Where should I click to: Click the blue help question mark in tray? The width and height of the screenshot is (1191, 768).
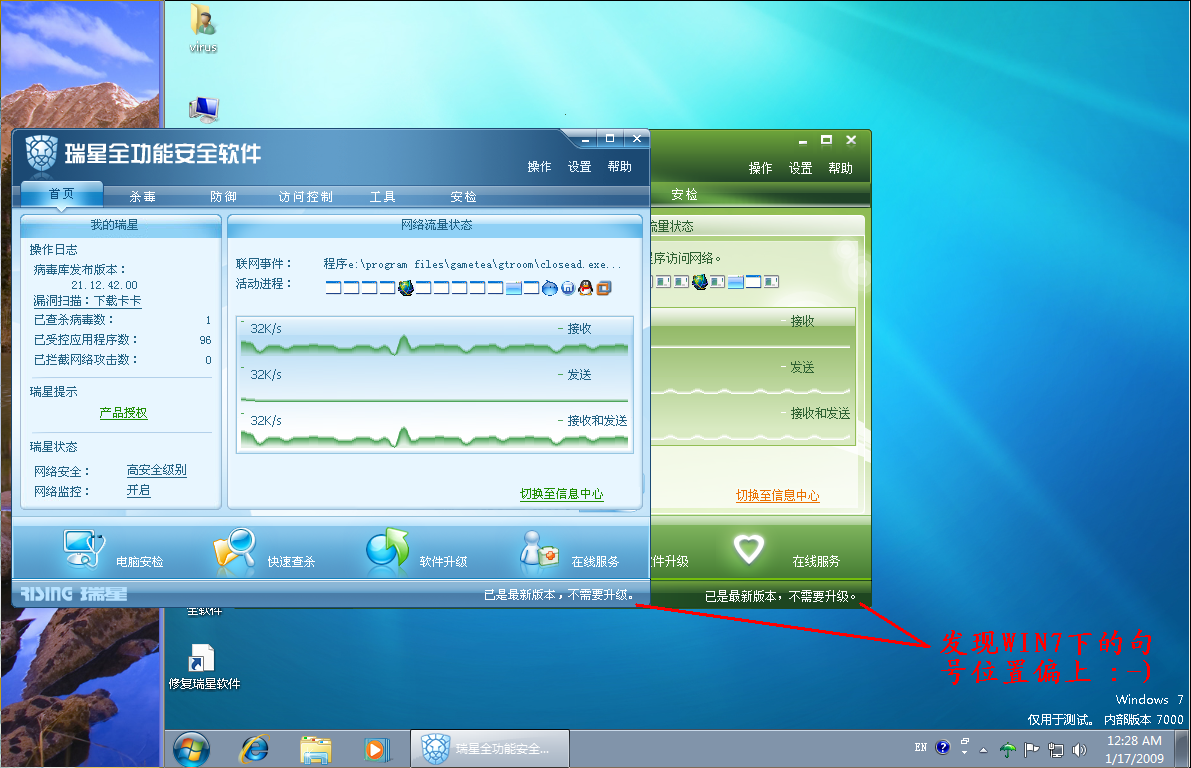tap(943, 747)
